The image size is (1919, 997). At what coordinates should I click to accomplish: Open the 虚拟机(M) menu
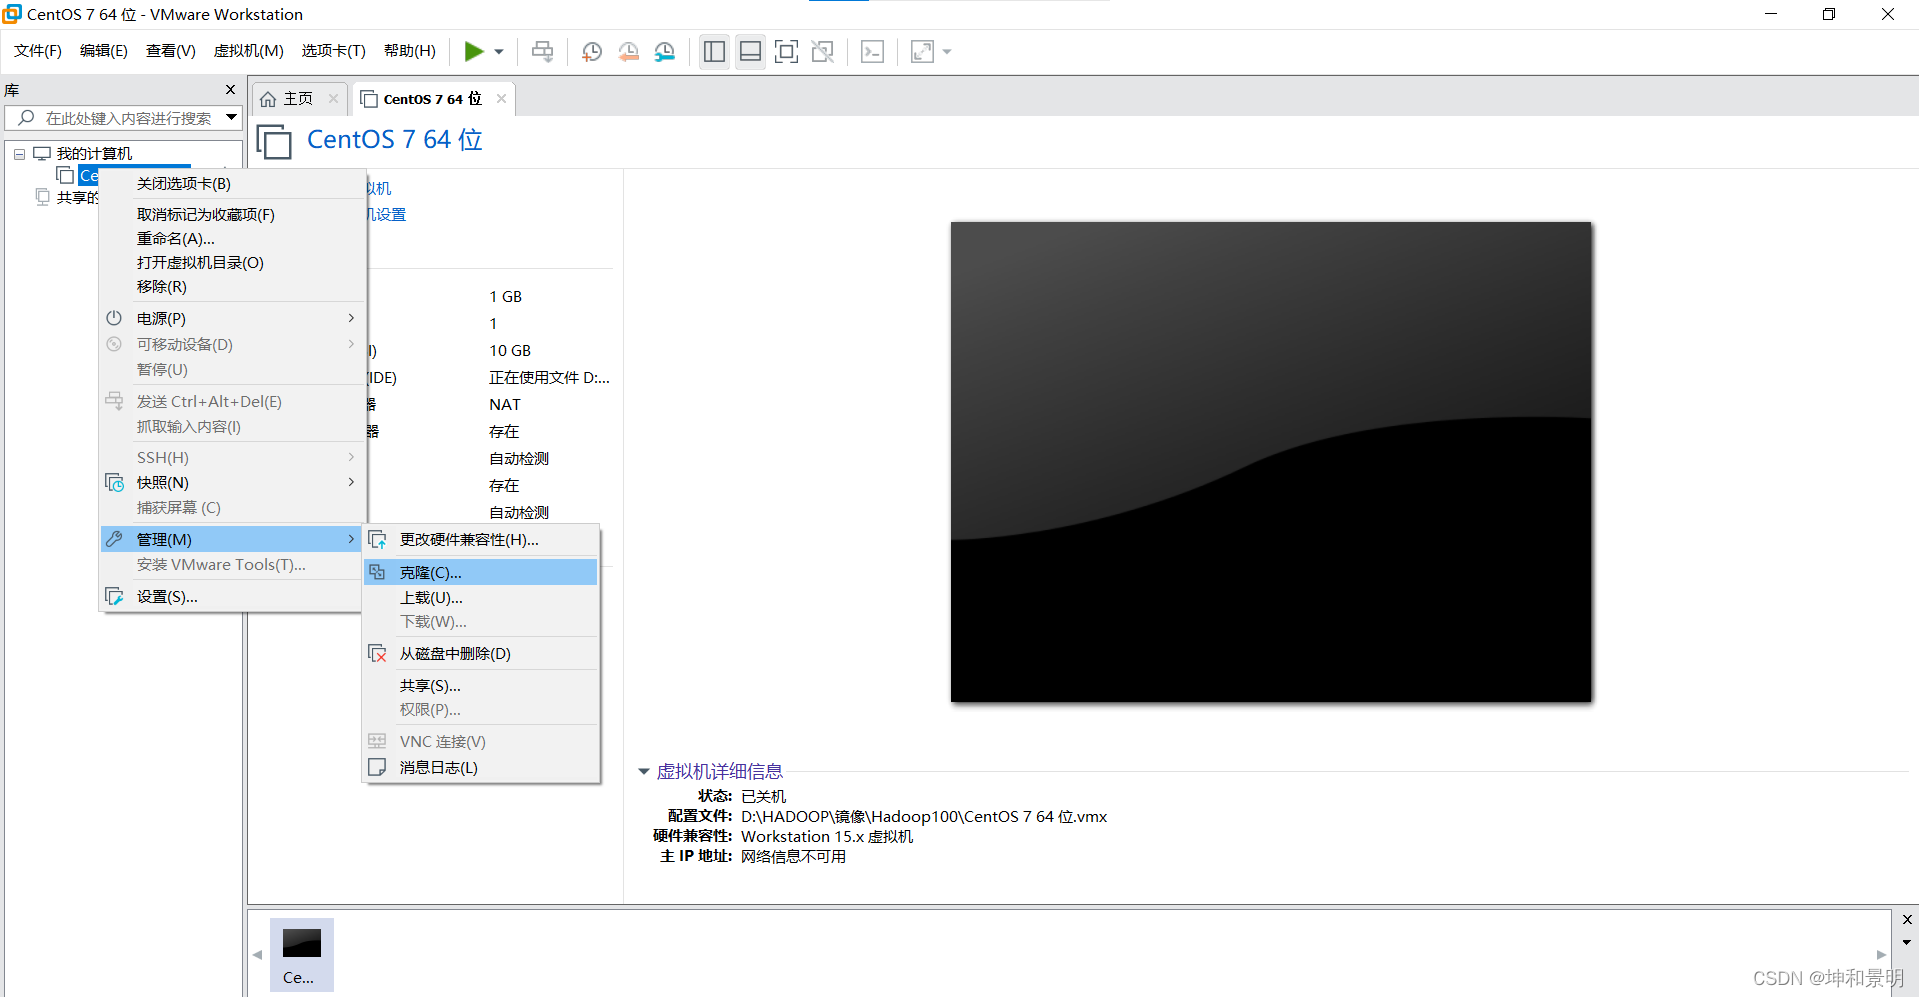(x=249, y=51)
